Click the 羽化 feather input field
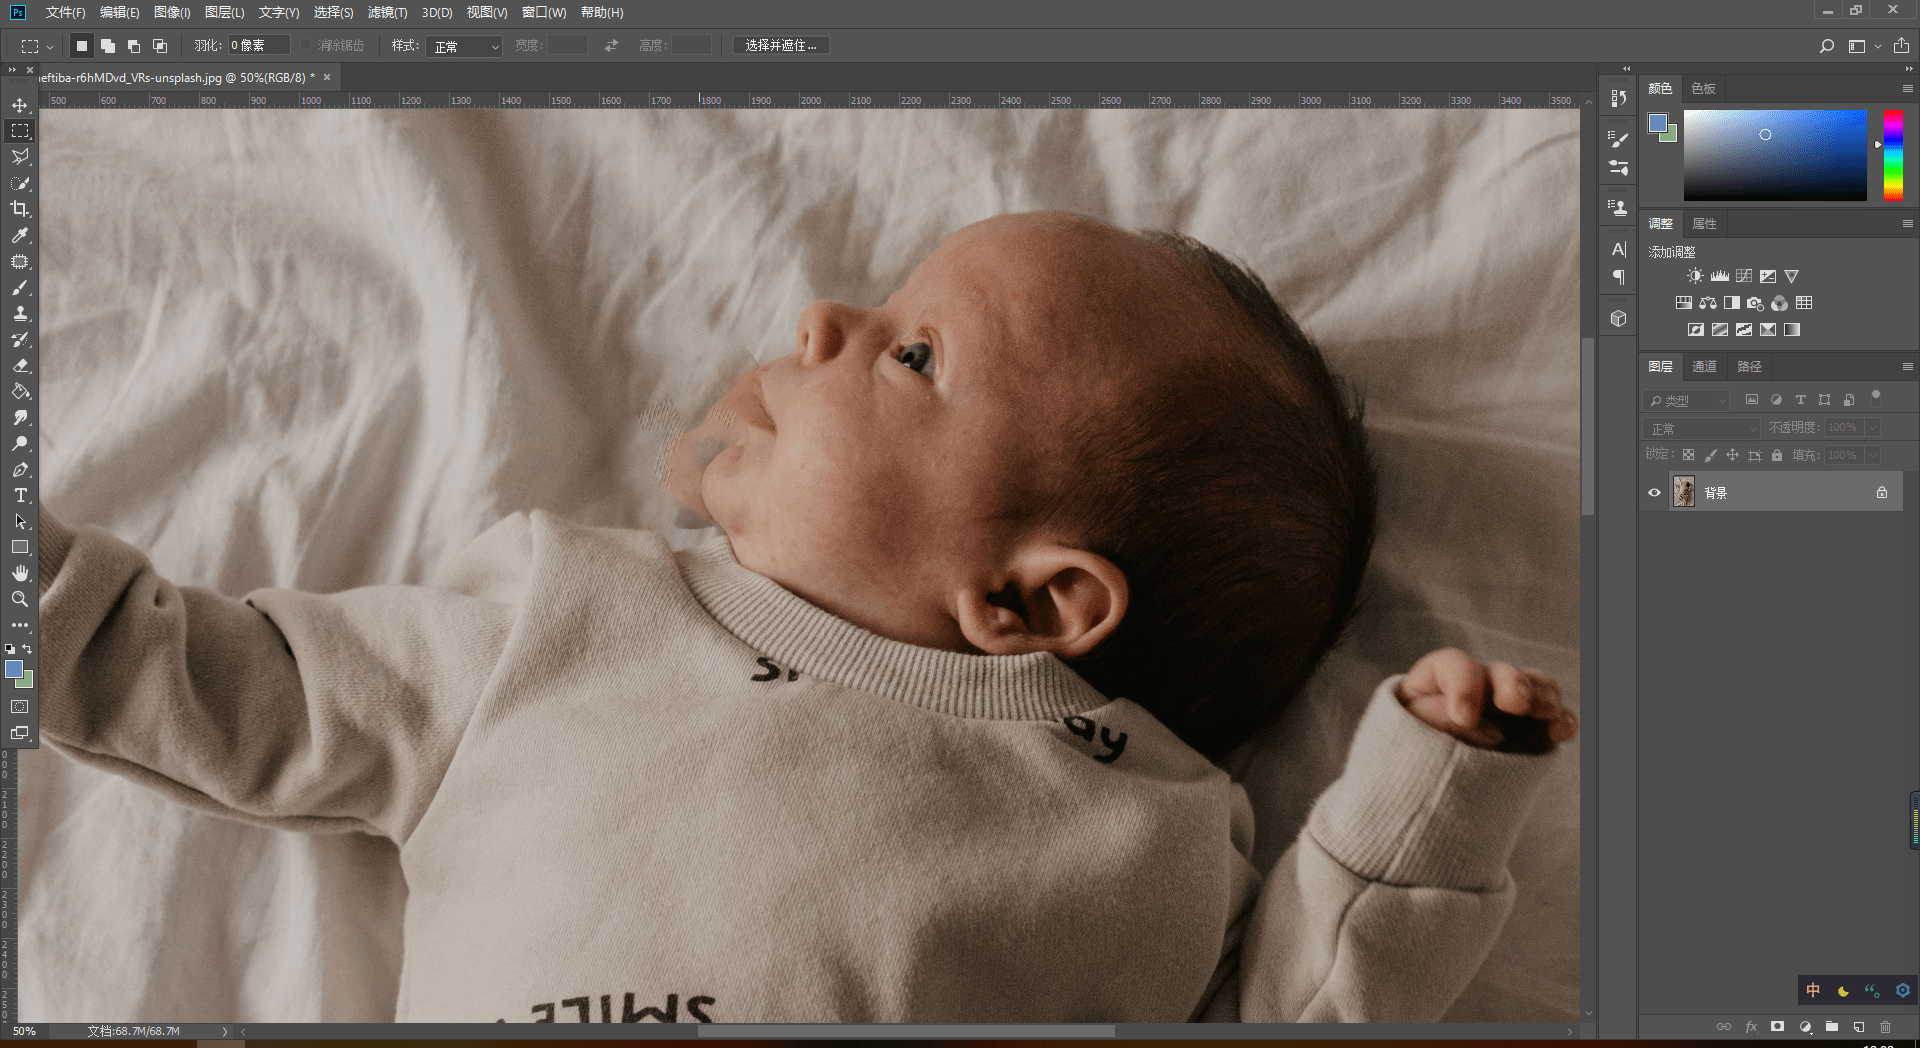Screen dimensions: 1920x1048 (258, 46)
